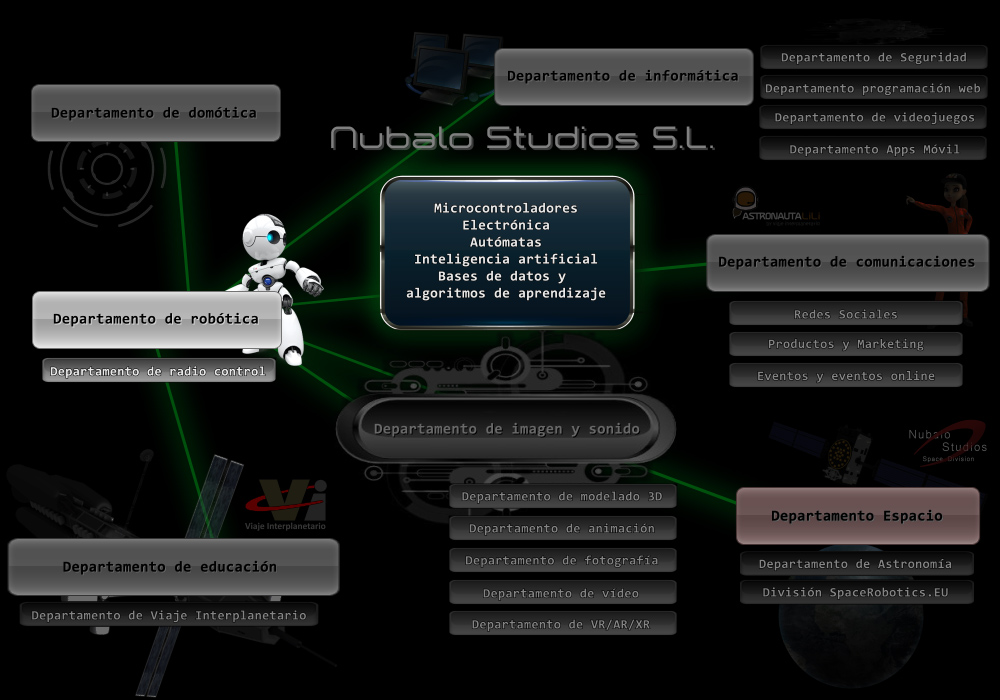Select Redes Sociales entry

pyautogui.click(x=846, y=314)
